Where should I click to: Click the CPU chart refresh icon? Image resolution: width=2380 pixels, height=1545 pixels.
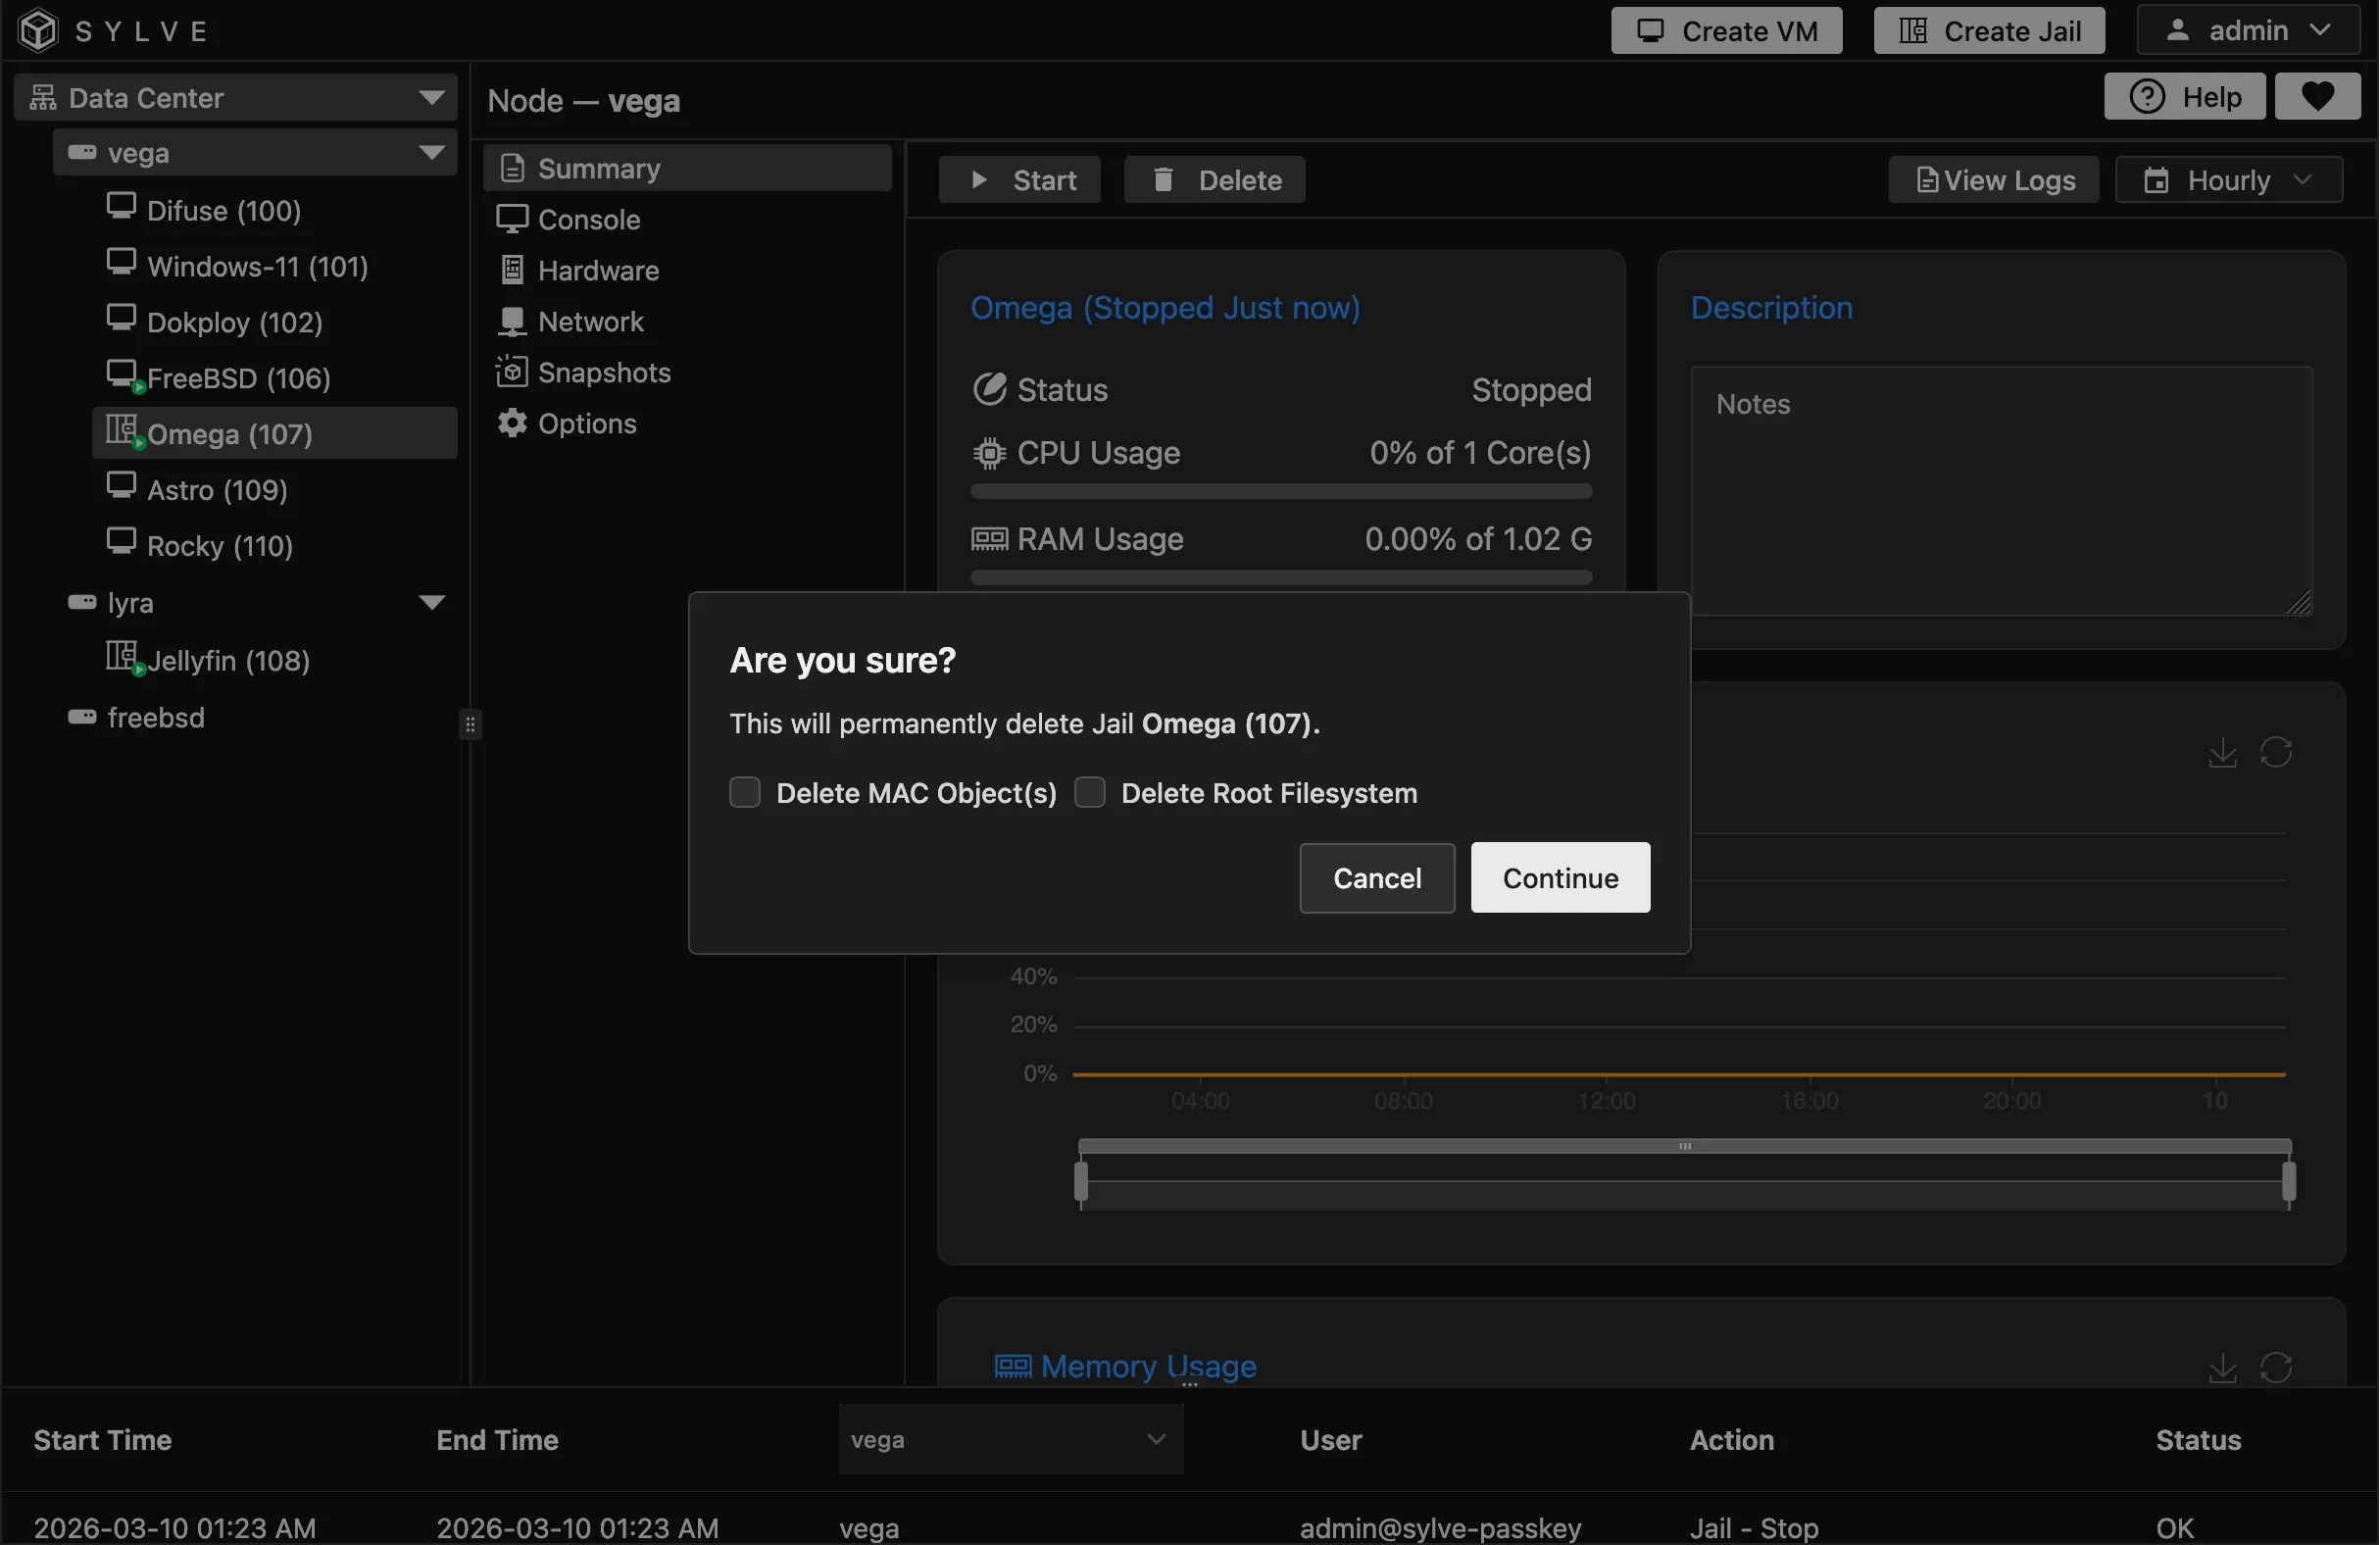coord(2275,752)
